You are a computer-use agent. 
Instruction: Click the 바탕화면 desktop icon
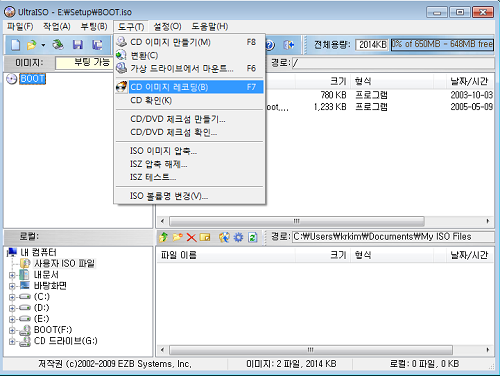coord(25,286)
